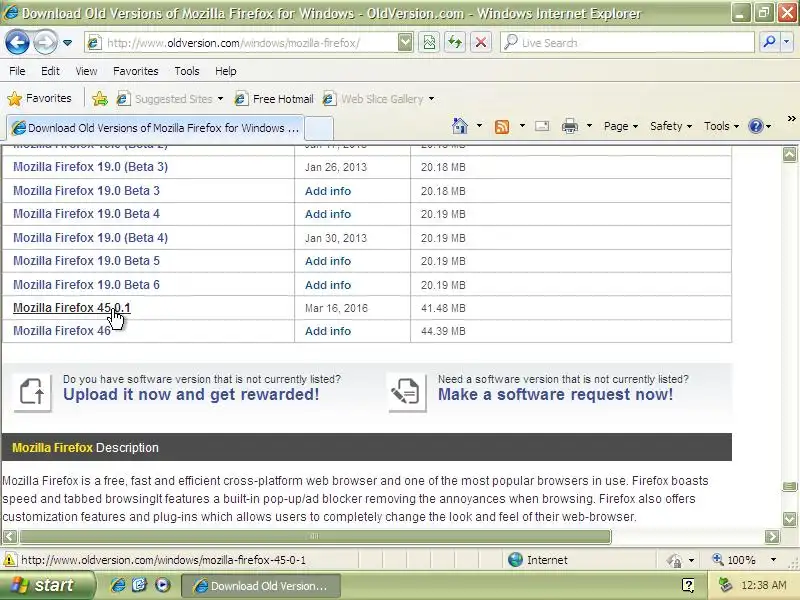This screenshot has height=600, width=800.
Task: Click Upload it now and get rewarded
Action: [x=191, y=394]
